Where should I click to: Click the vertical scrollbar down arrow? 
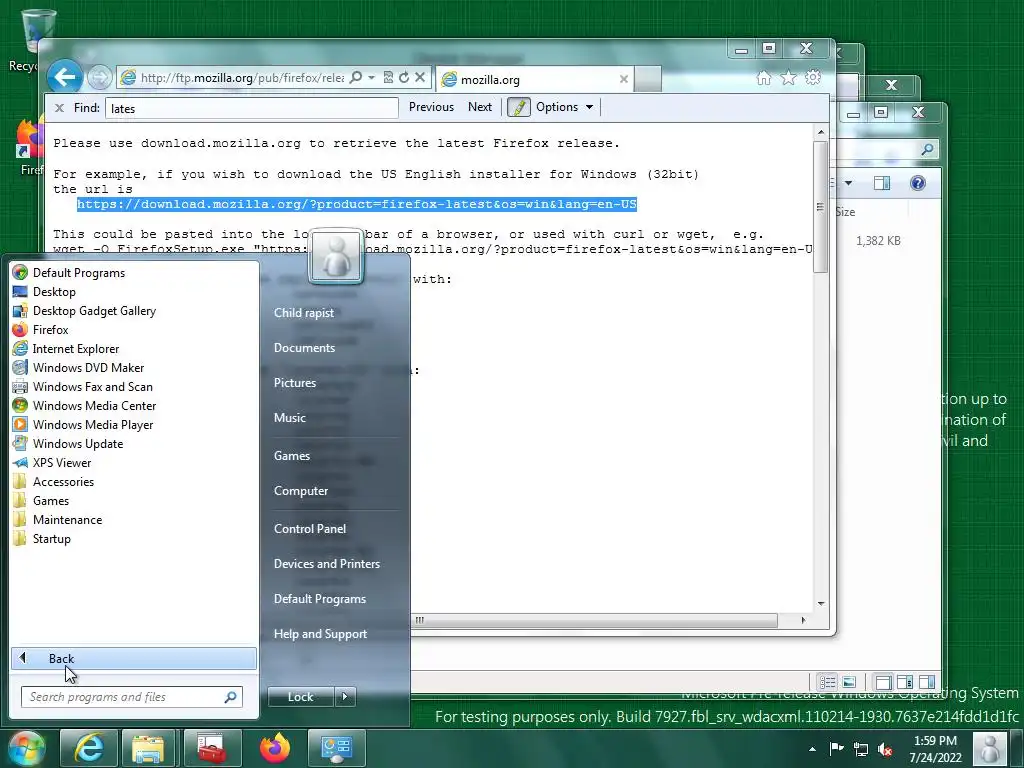point(821,604)
